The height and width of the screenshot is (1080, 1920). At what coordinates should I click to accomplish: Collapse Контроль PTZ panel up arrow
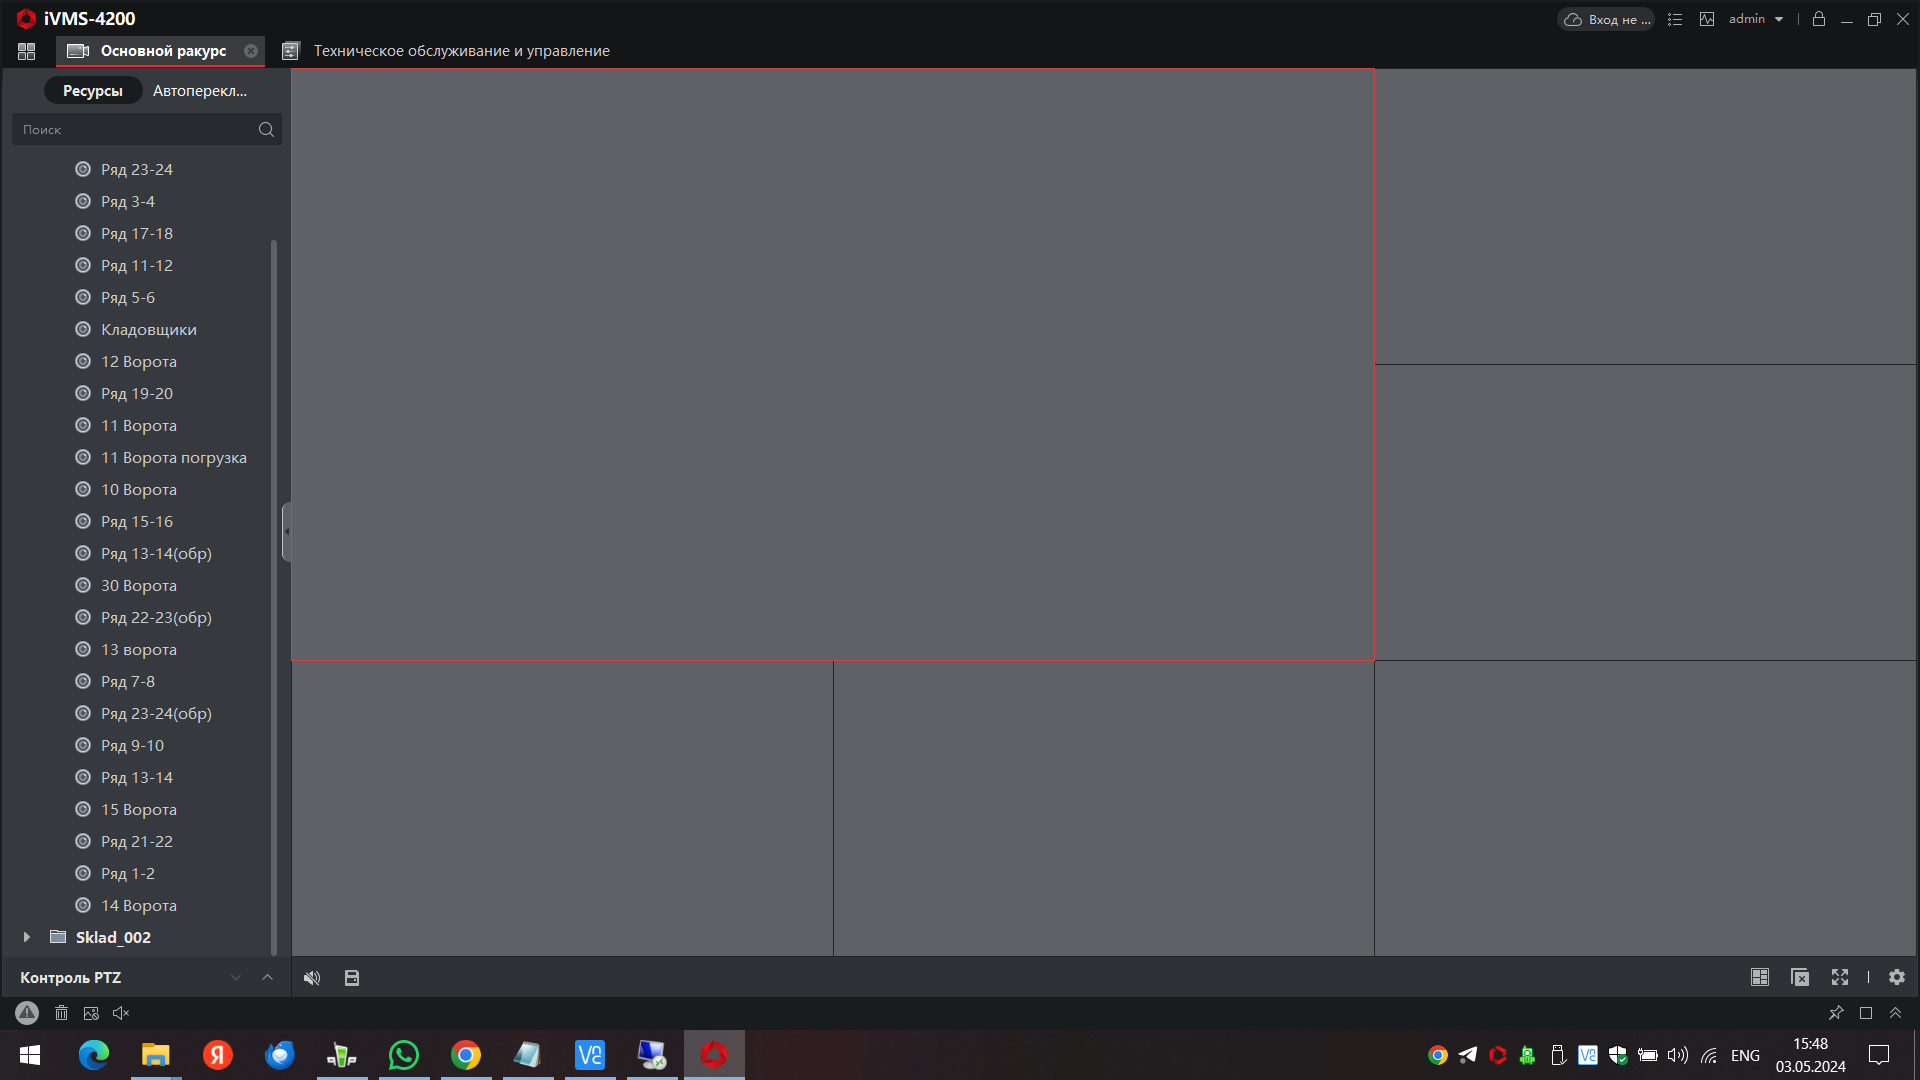click(x=267, y=978)
